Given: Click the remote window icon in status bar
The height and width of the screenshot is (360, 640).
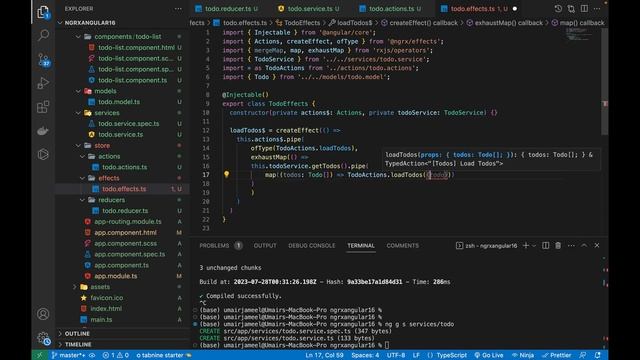Looking at the screenshot, I should (40, 355).
